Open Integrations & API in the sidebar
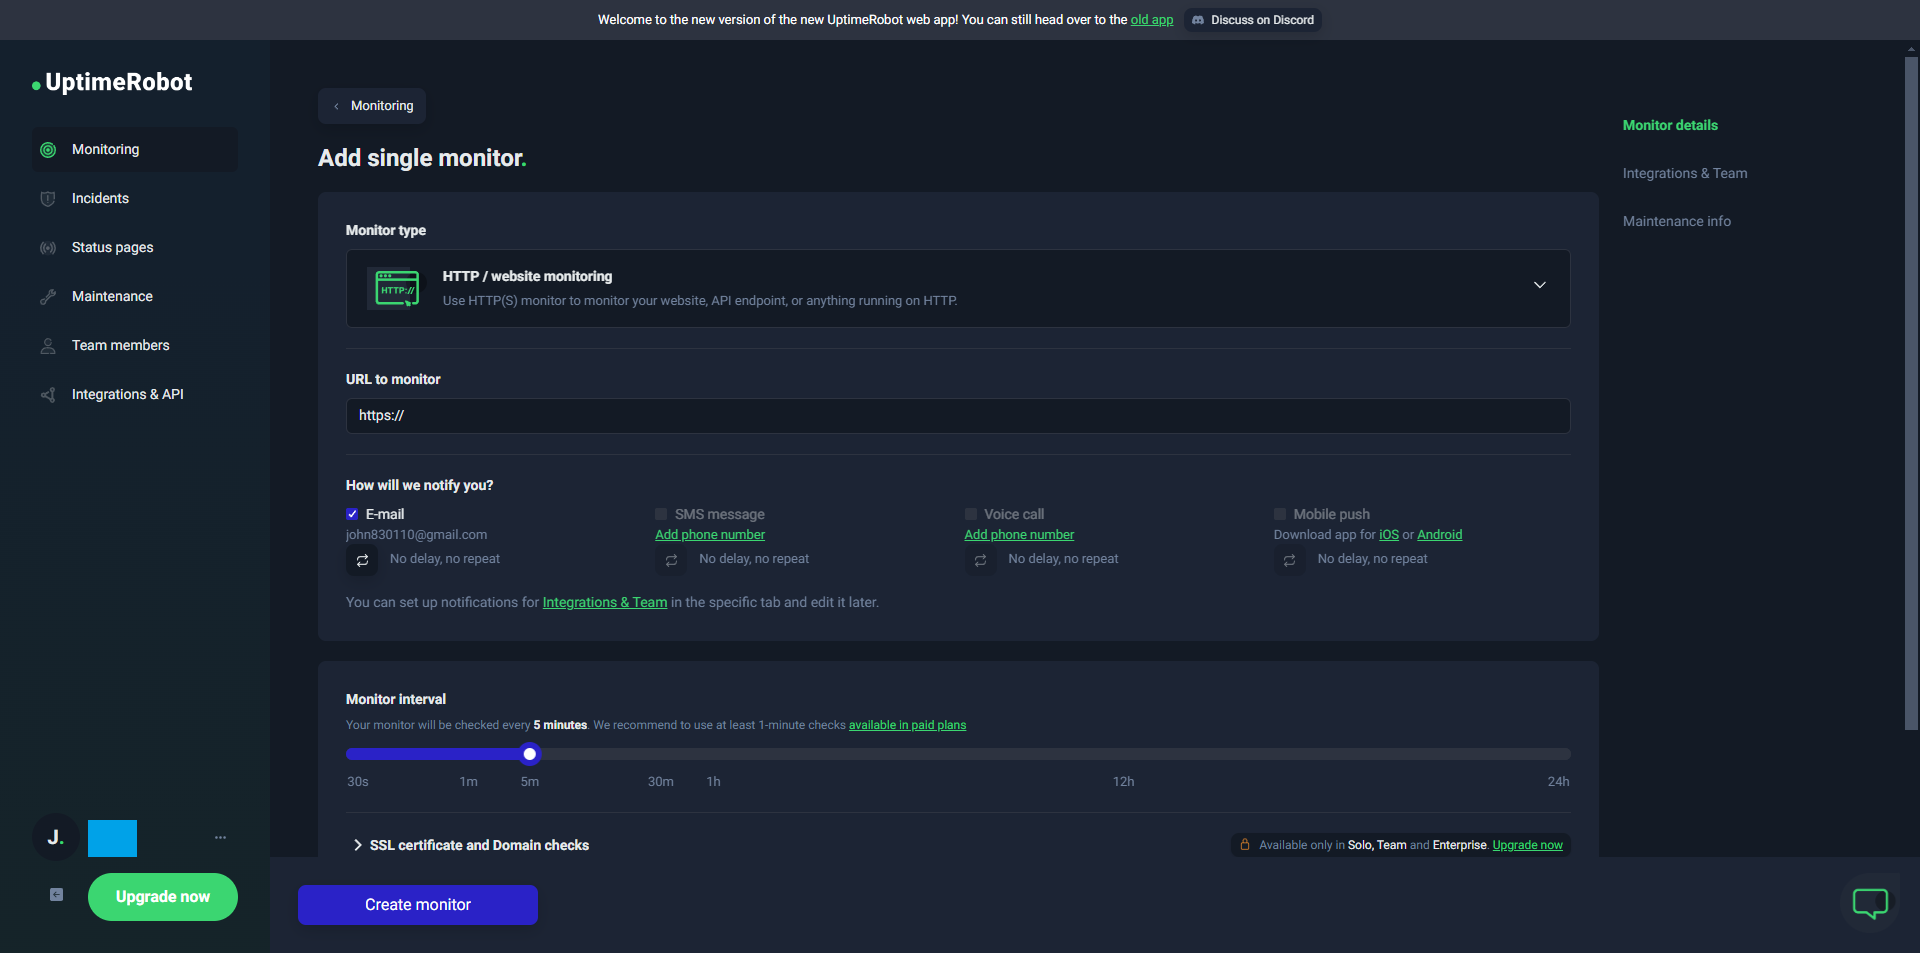The height and width of the screenshot is (953, 1920). 135,395
